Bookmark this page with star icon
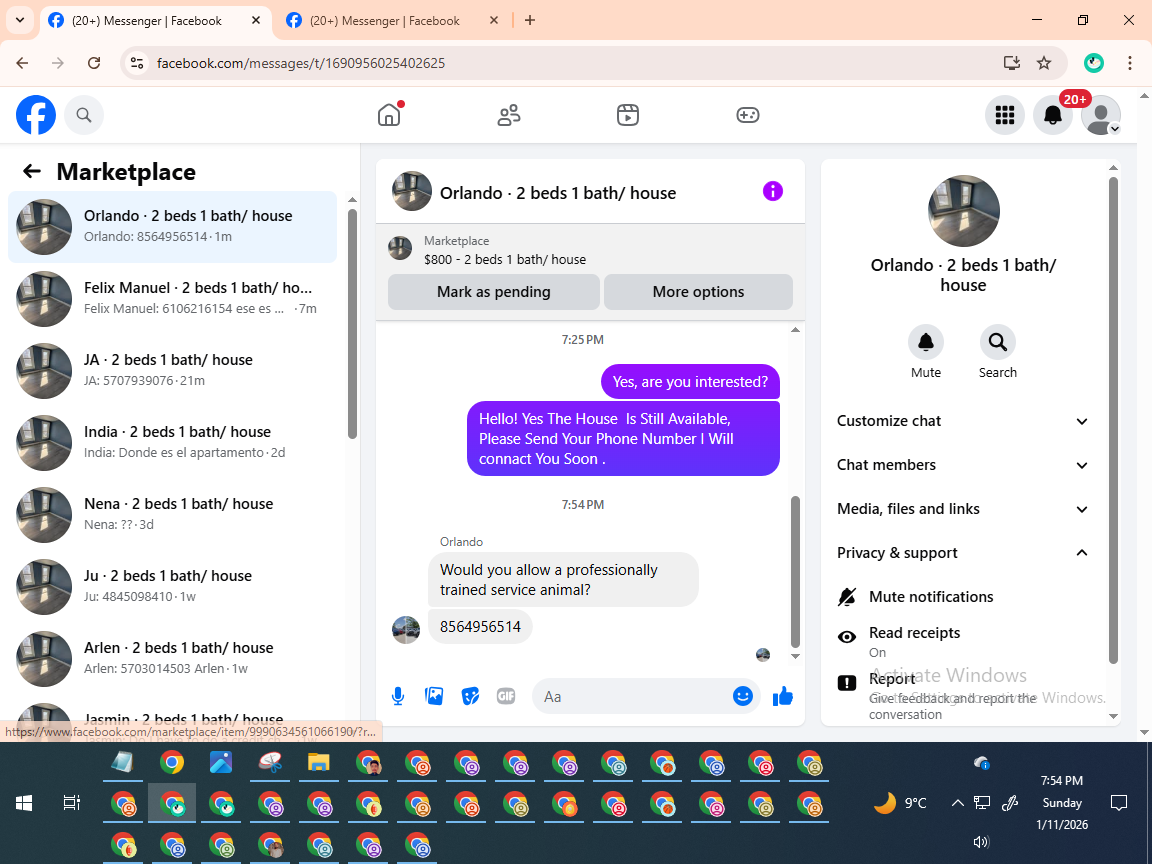Viewport: 1152px width, 864px height. click(1043, 63)
